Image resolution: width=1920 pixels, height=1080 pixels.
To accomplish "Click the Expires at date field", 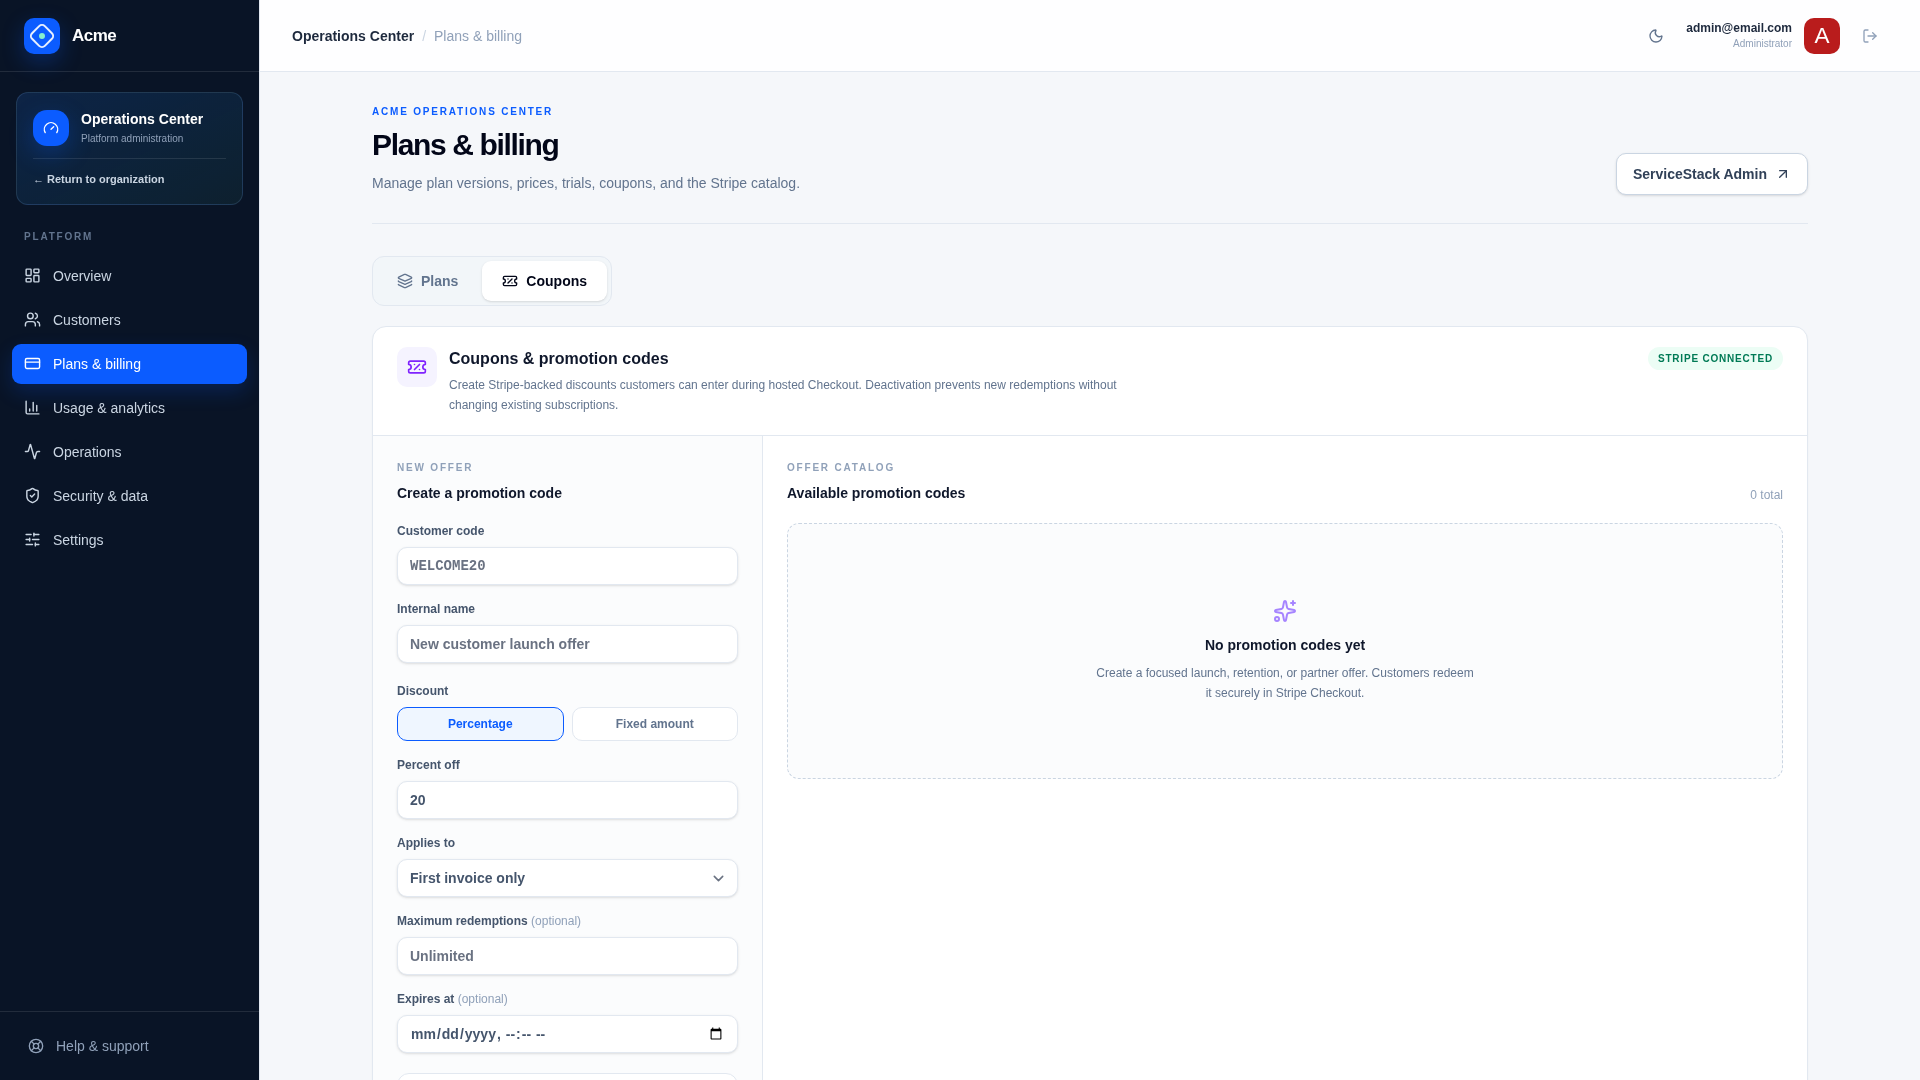I will [x=567, y=1034].
